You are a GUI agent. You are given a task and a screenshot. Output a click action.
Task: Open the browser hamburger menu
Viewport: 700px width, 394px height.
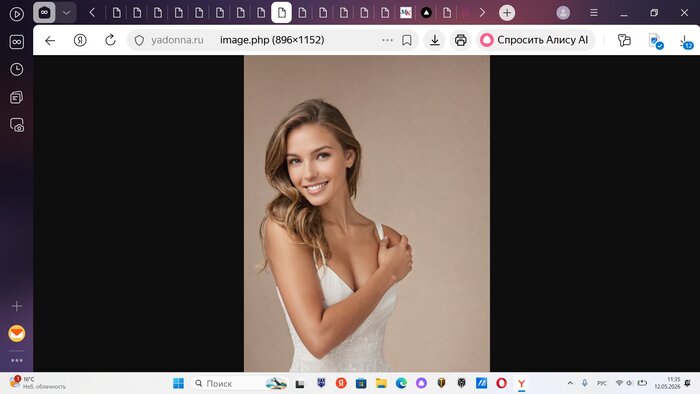point(594,13)
